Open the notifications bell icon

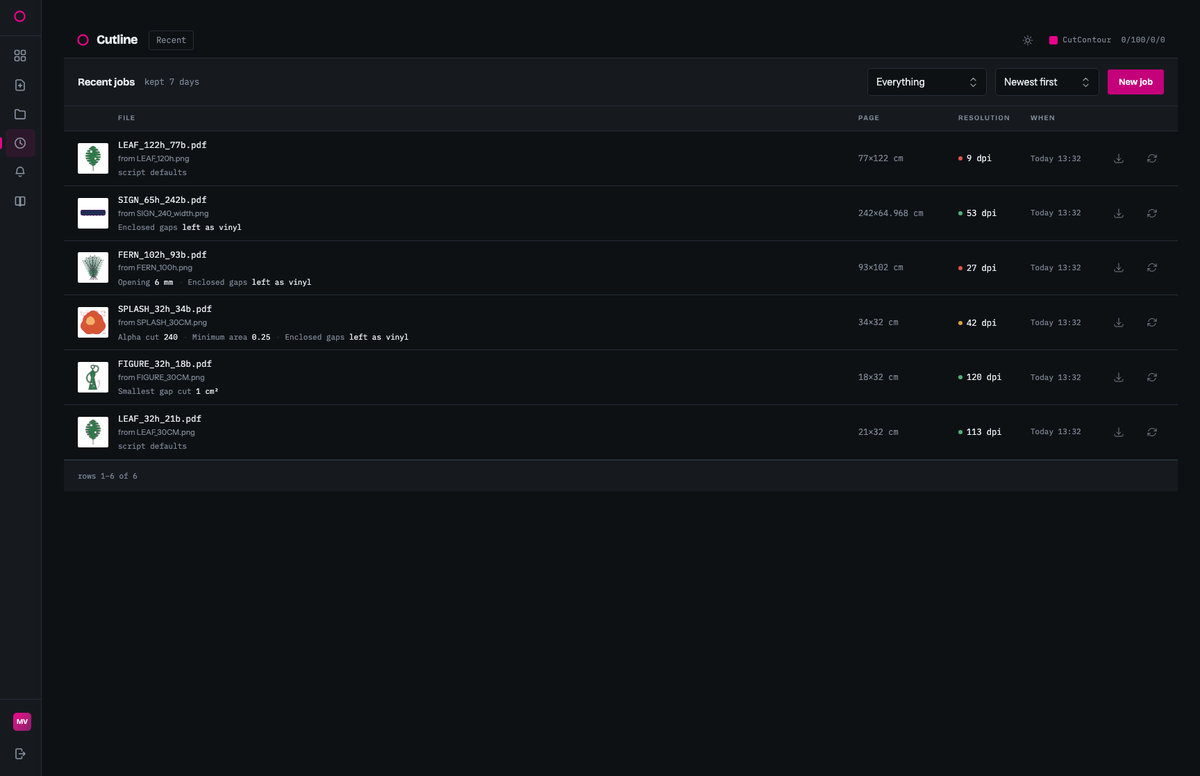[20, 172]
